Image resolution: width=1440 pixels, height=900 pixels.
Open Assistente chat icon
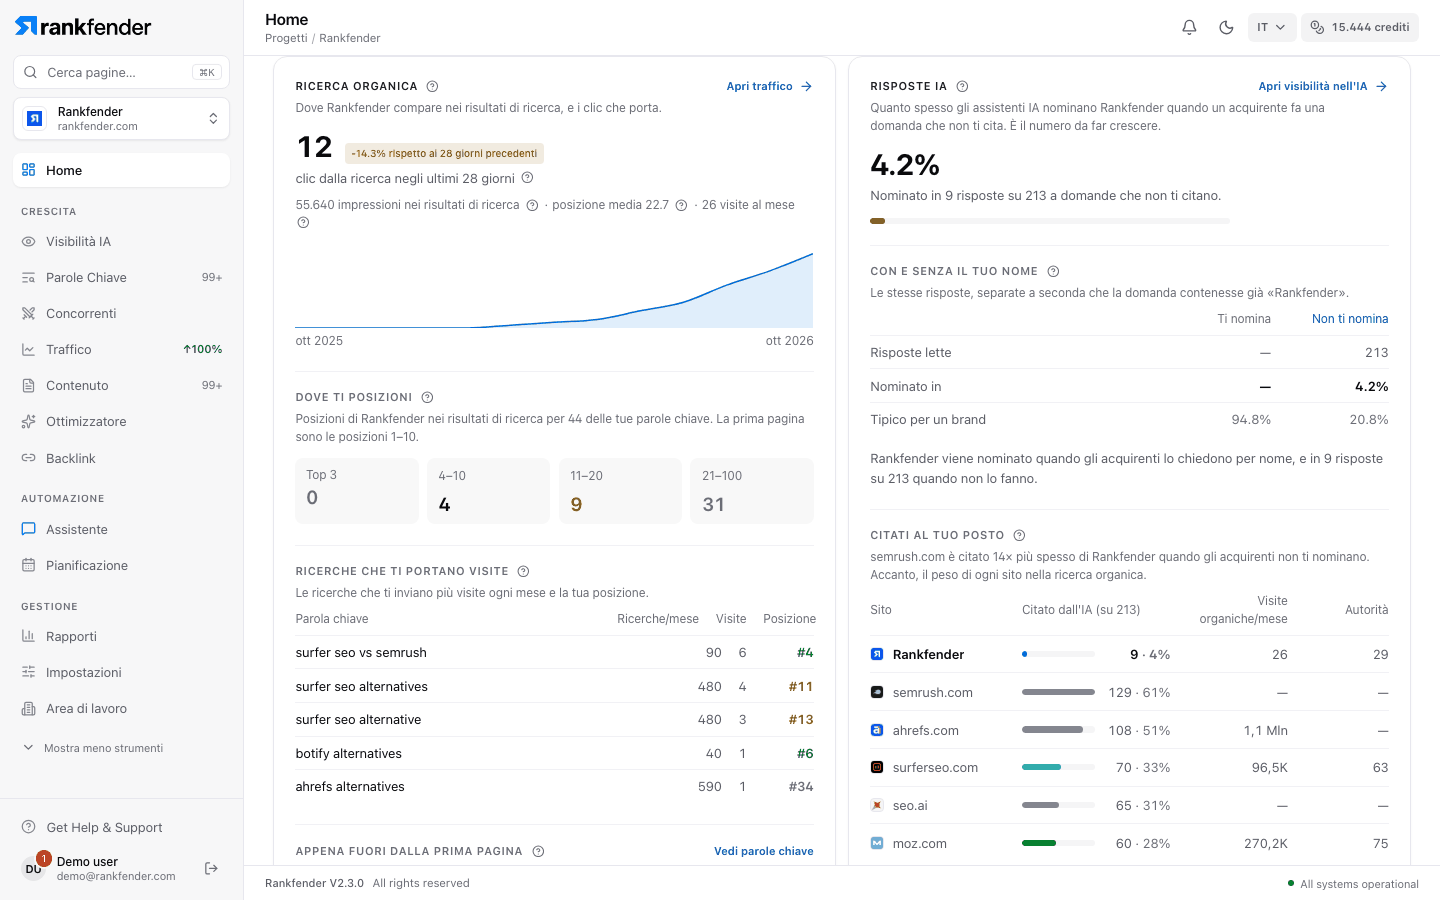pos(29,529)
